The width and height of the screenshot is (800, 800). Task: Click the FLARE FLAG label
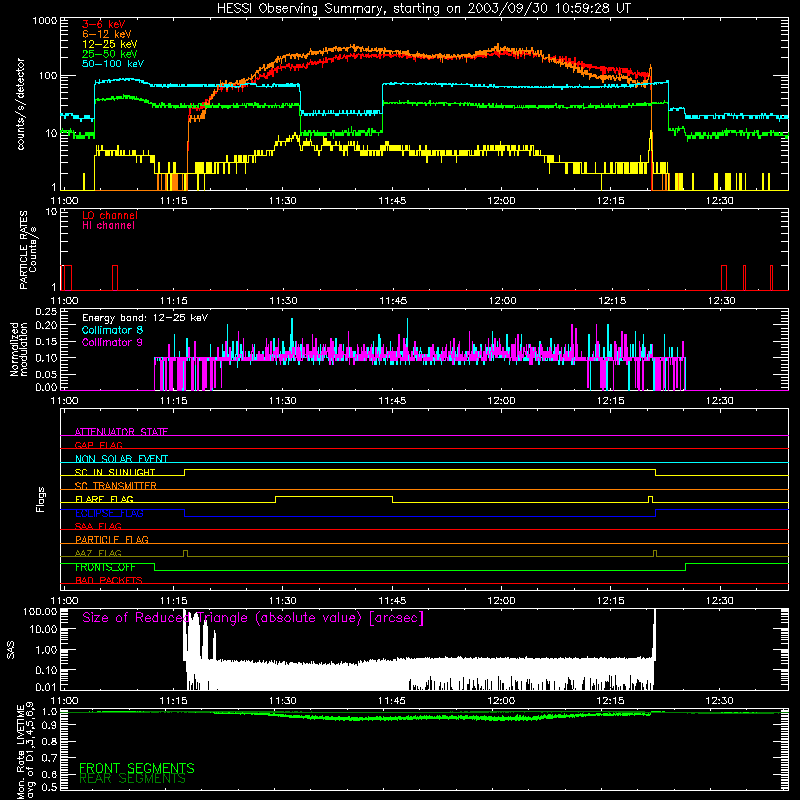(x=104, y=499)
